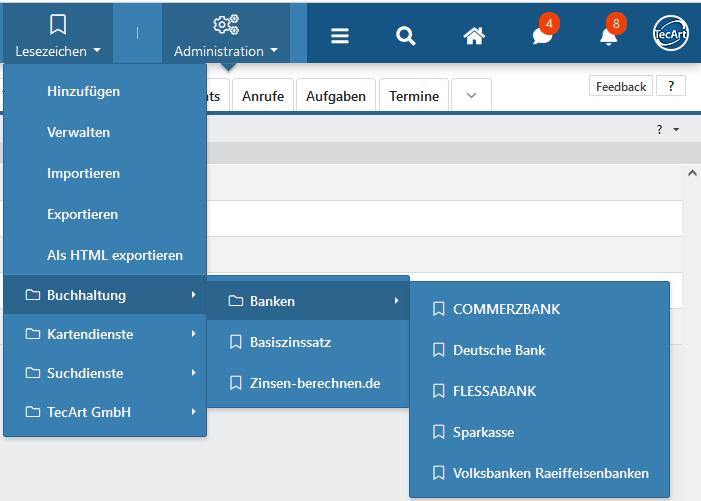
Task: Open notifications bell with 8 badge
Action: [608, 35]
